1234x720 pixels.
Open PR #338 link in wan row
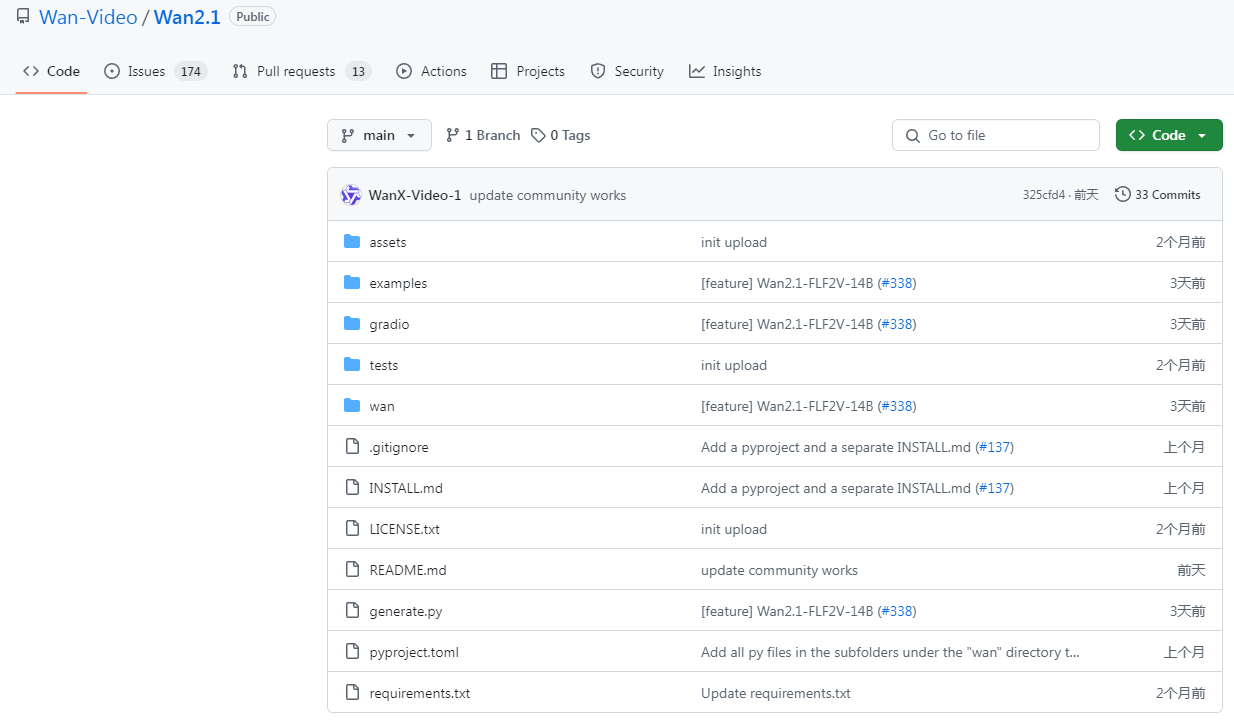[897, 406]
